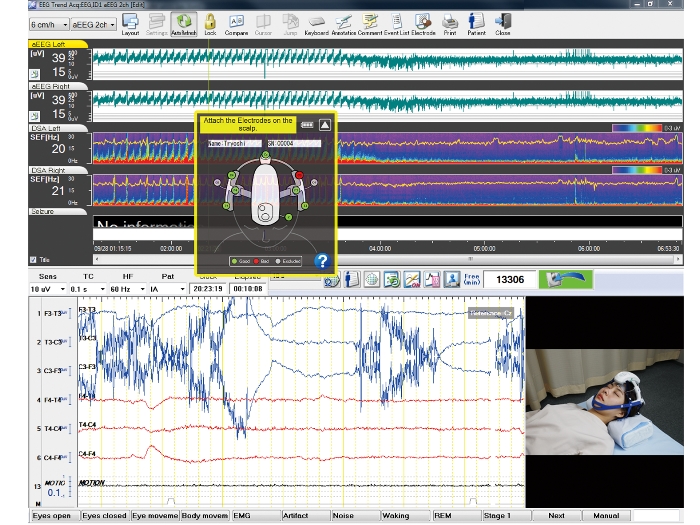Open the Compare tool
This screenshot has width=700, height=525.
point(237,23)
